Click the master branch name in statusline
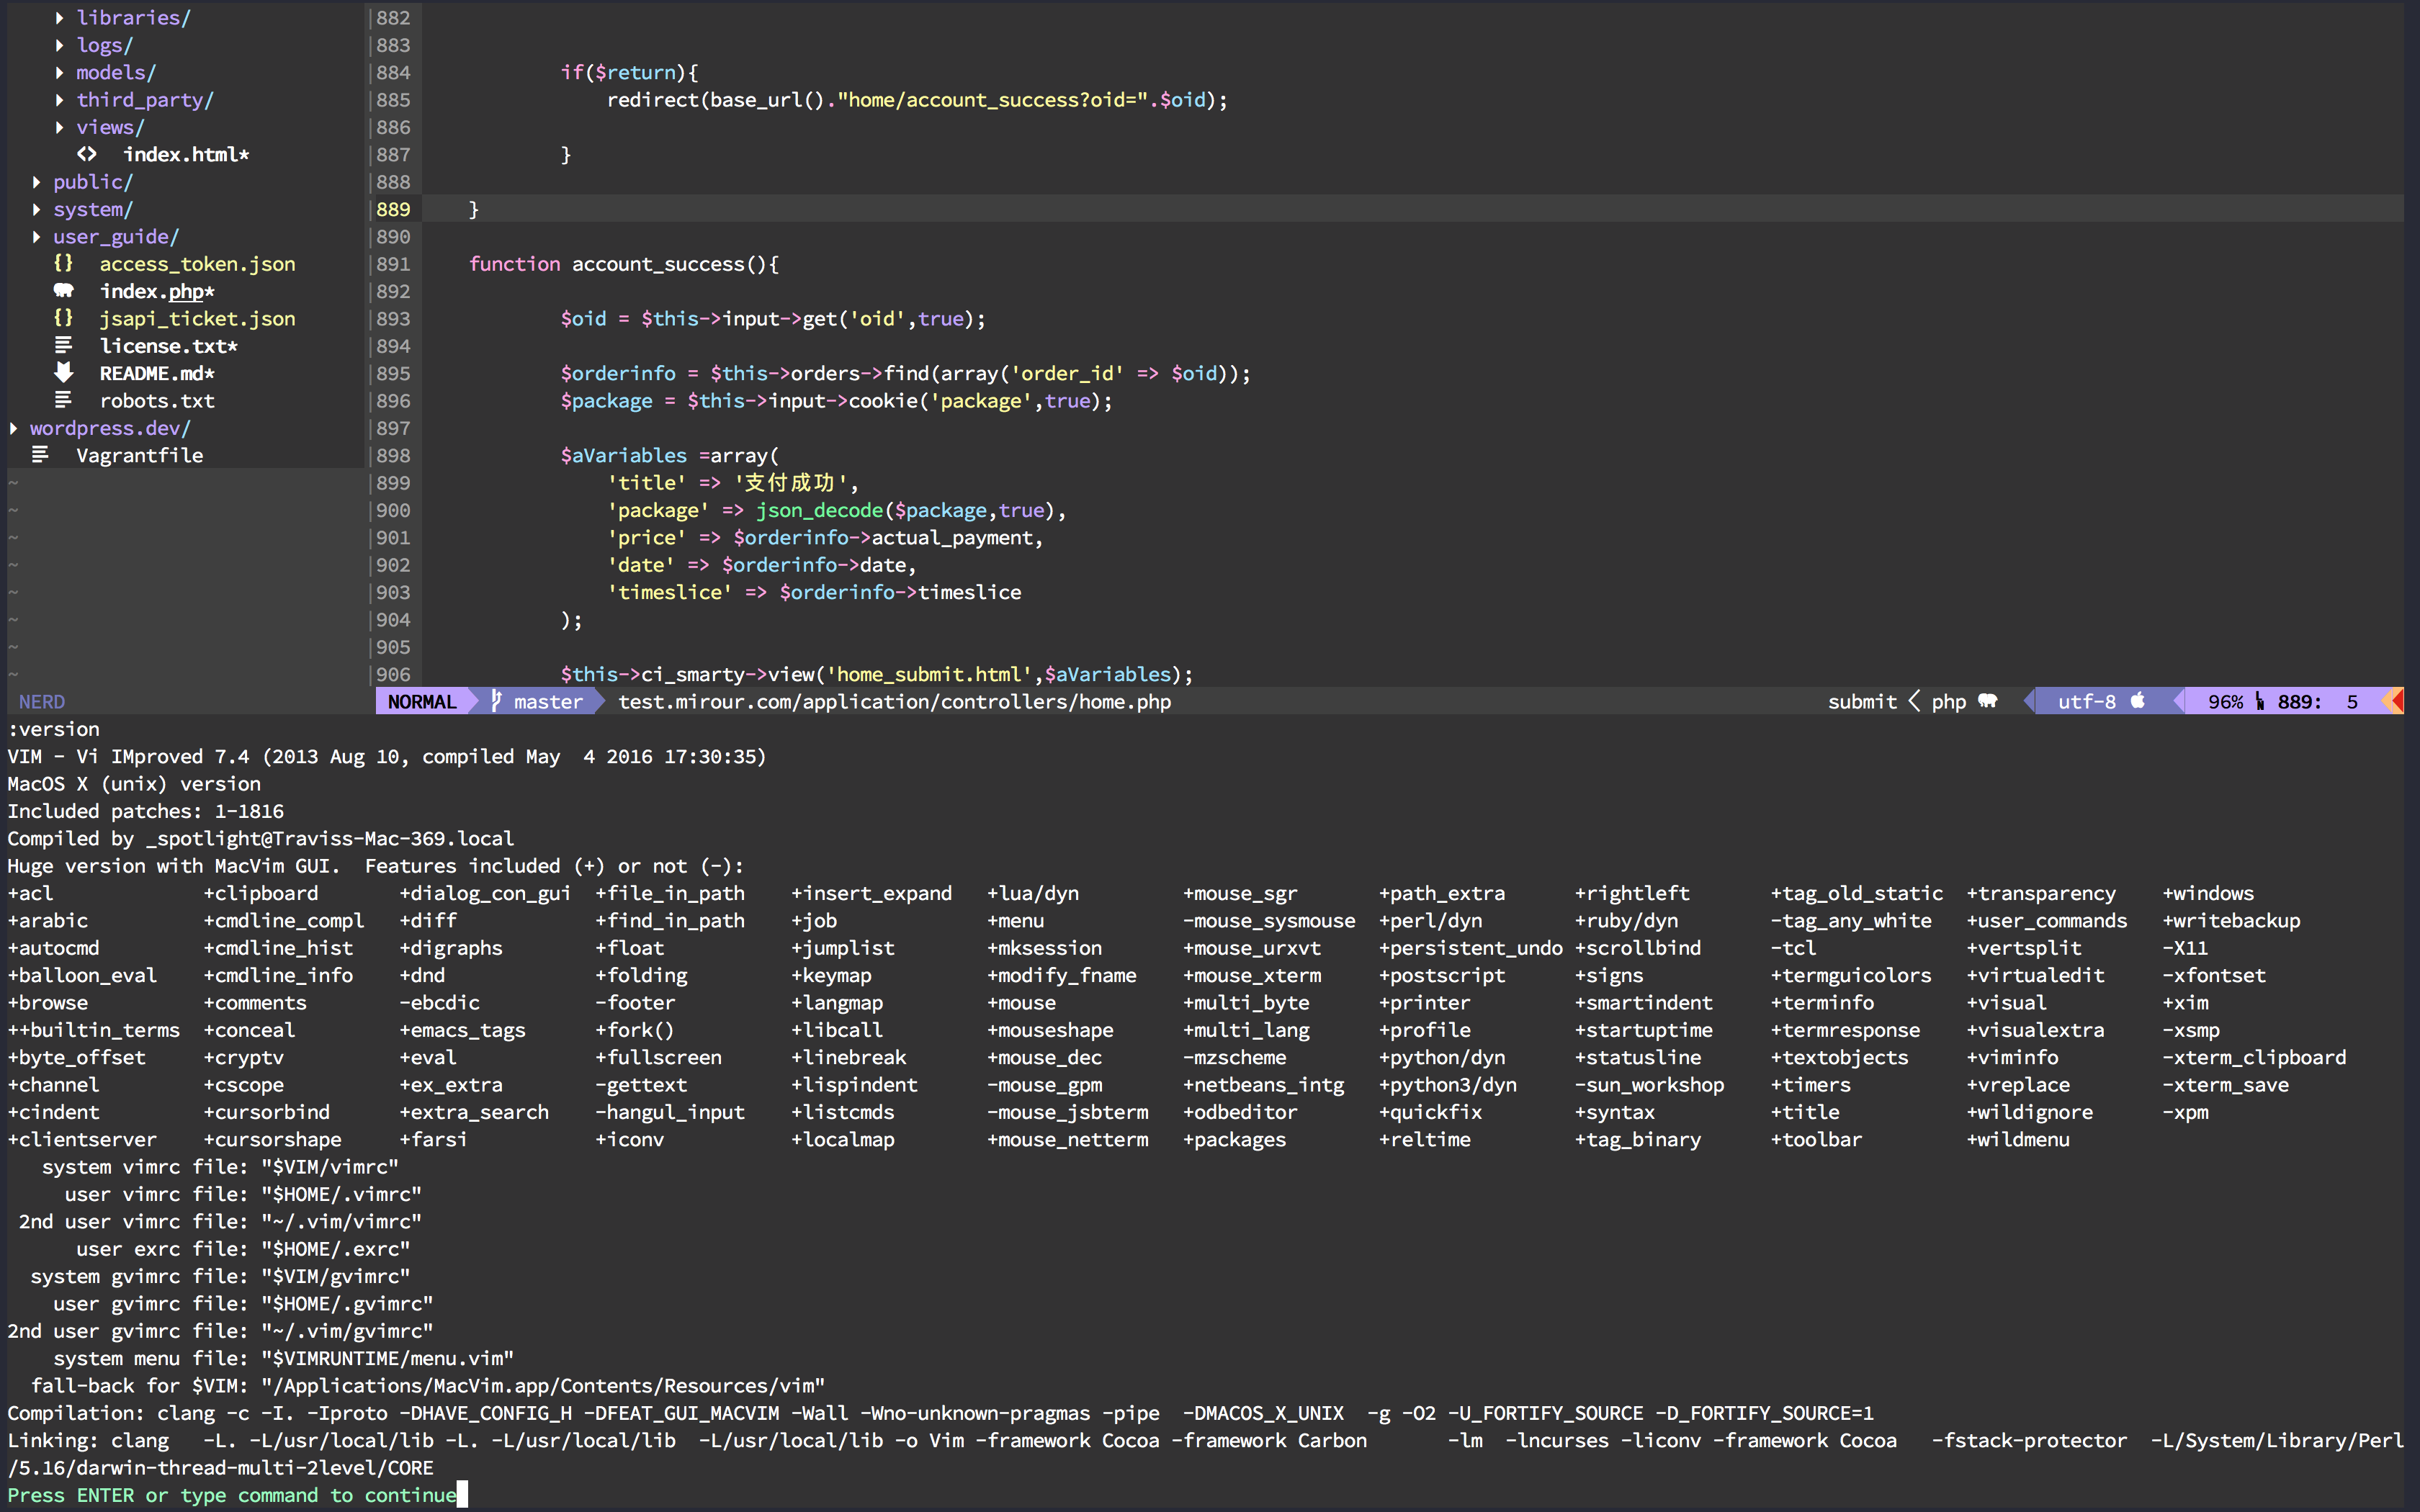This screenshot has width=2420, height=1512. coord(548,701)
